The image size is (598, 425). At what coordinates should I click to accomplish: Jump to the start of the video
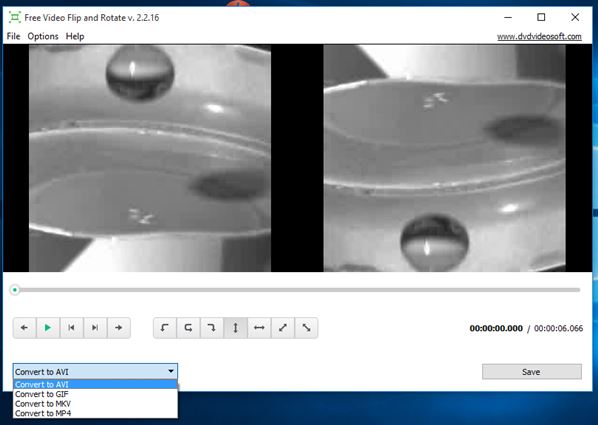pos(71,328)
